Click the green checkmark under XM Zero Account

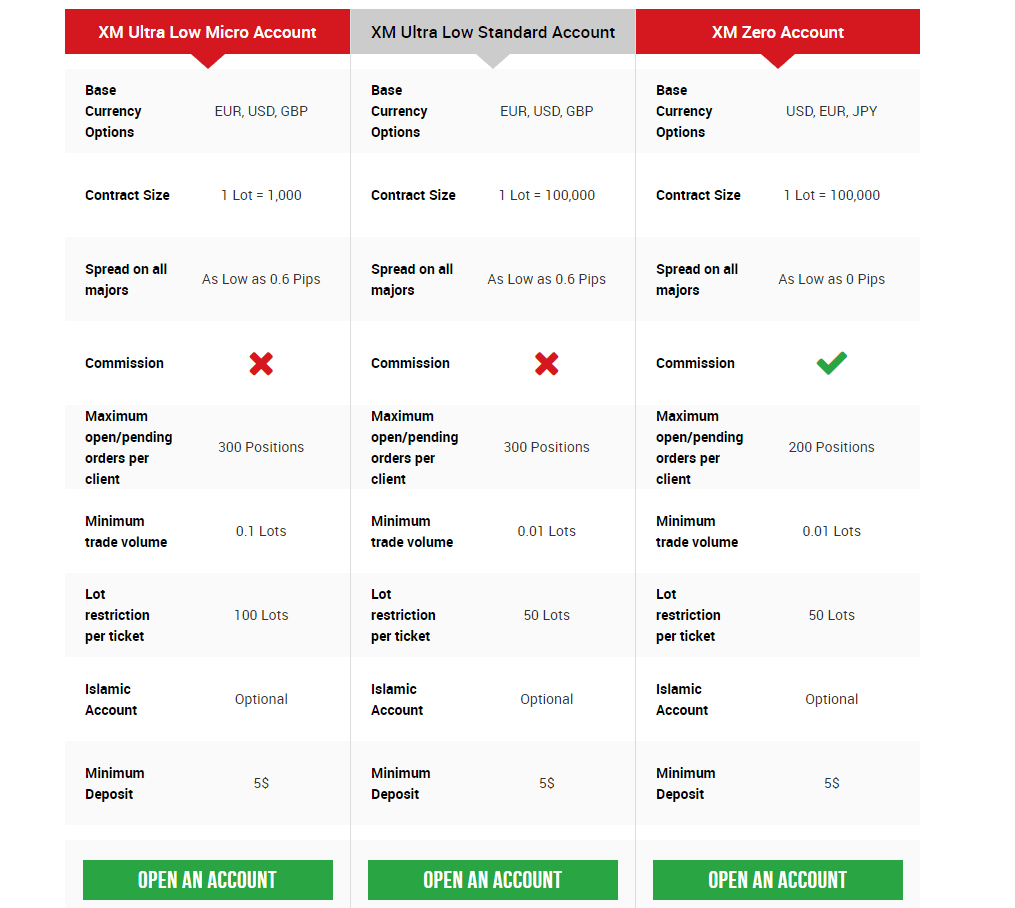(x=831, y=363)
